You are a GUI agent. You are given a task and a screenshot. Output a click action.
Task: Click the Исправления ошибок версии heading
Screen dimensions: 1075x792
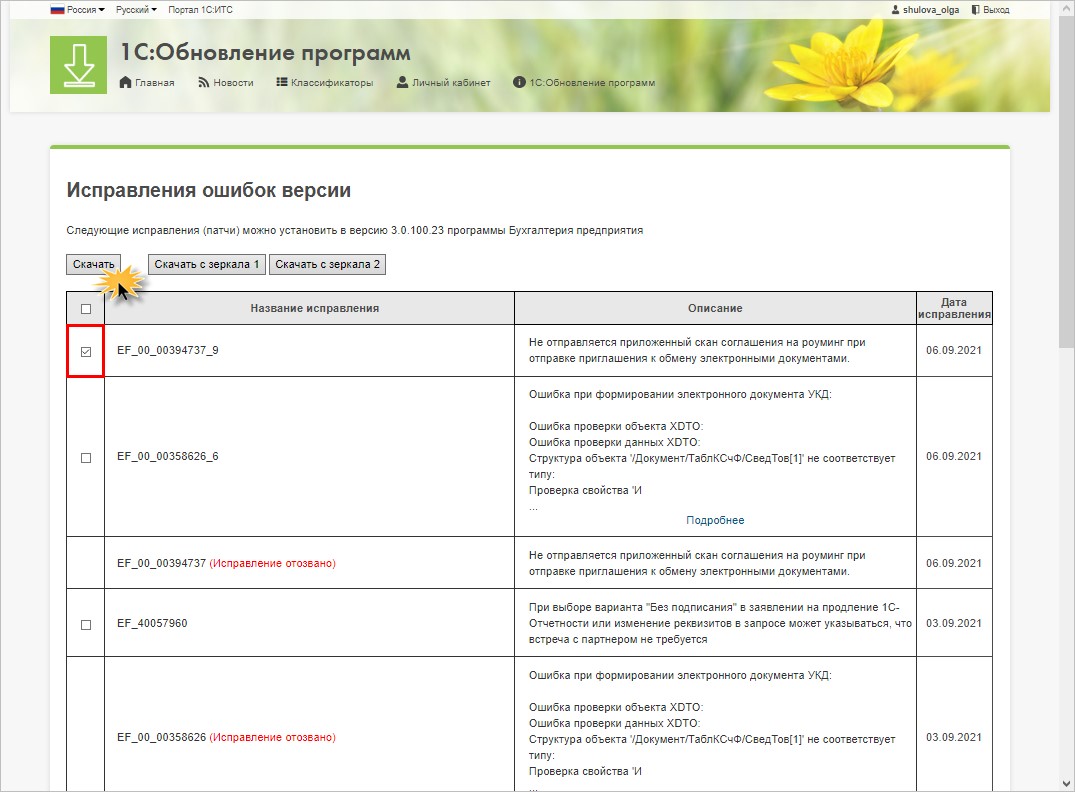(x=208, y=190)
